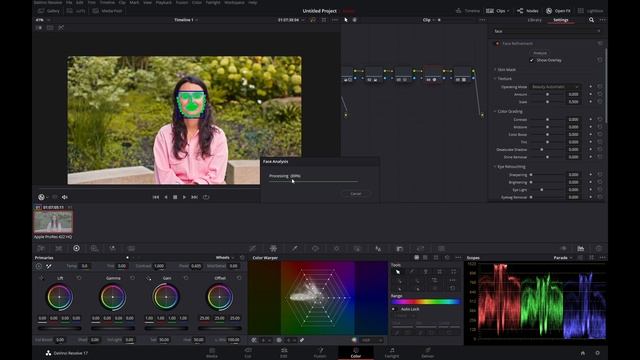This screenshot has height=360, width=640.
Task: Open the Clips dropdown in top toolbar
Action: (x=498, y=11)
